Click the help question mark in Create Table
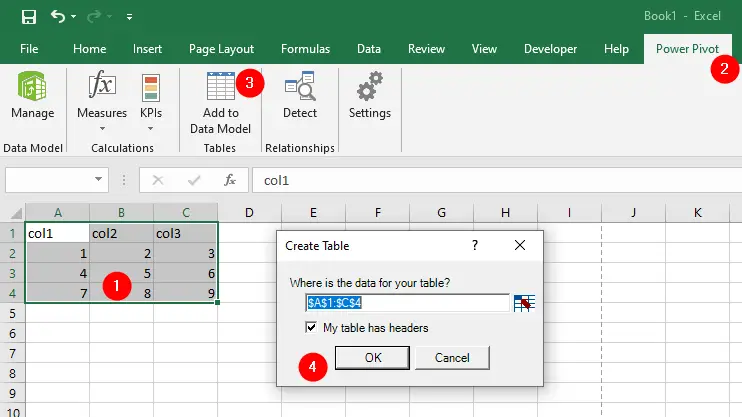The width and height of the screenshot is (742, 417). tap(475, 245)
